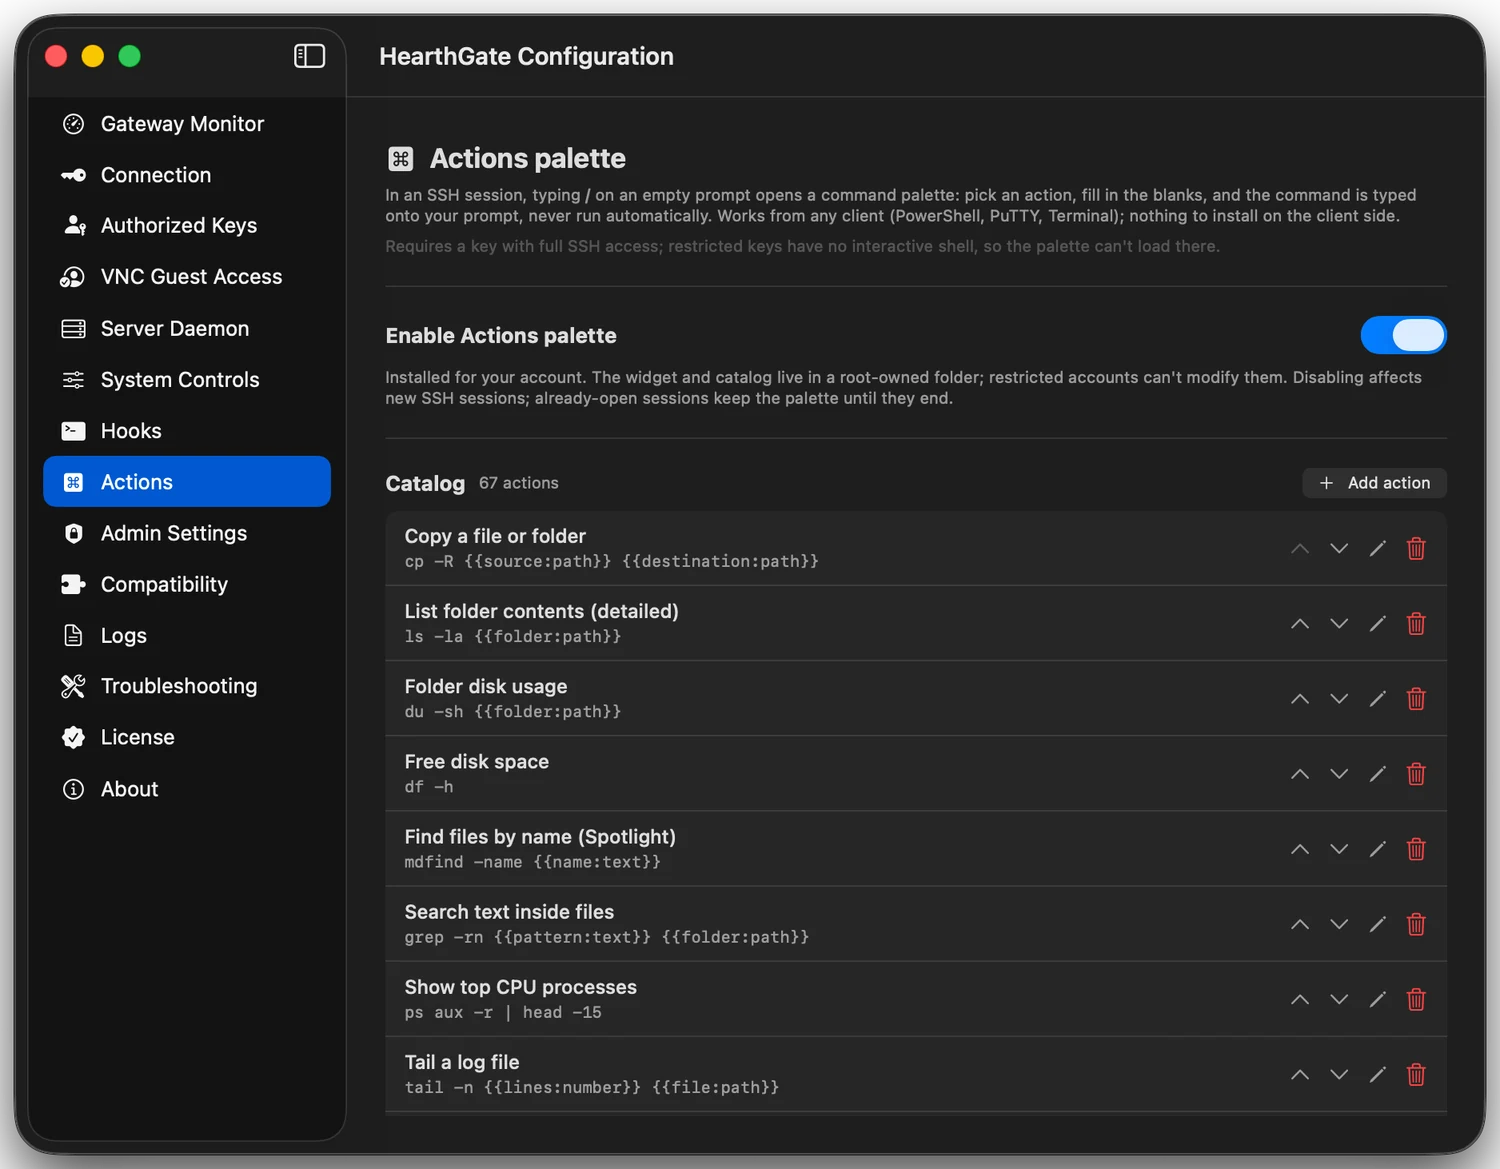Edit the 'Folder disk usage' action

pos(1377,698)
